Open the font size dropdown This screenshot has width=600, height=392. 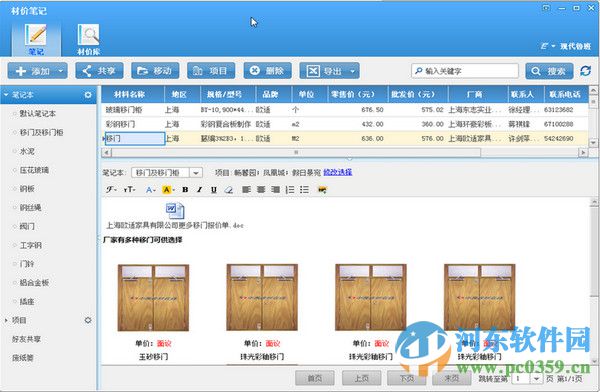(x=129, y=189)
